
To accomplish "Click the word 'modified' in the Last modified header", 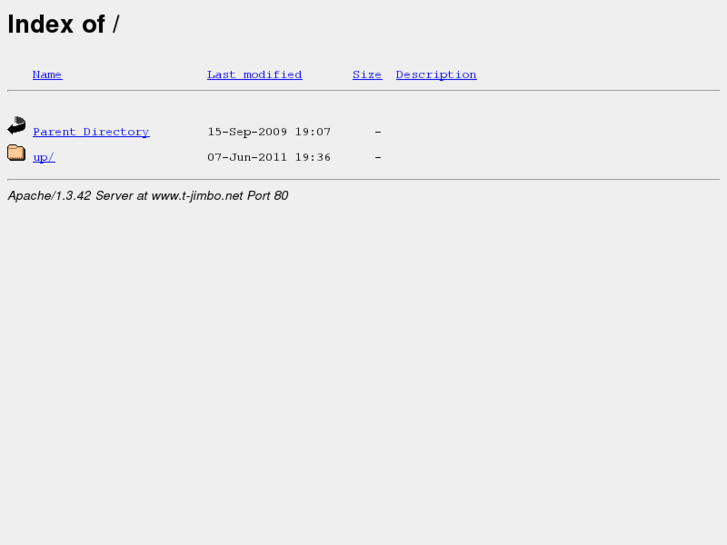I will (x=273, y=75).
